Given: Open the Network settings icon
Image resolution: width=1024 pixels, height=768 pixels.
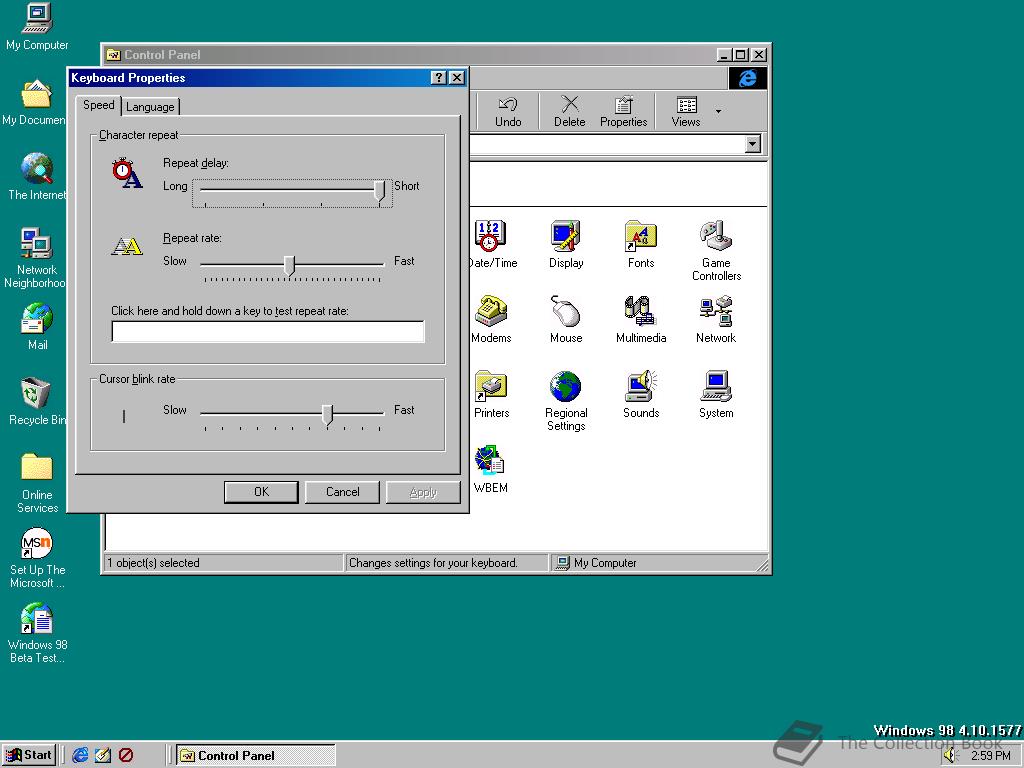Looking at the screenshot, I should pos(716,312).
